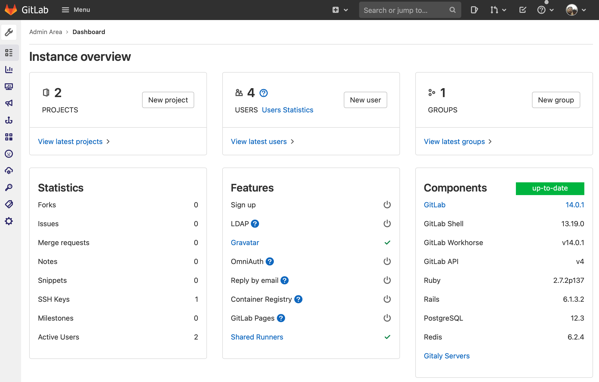Image resolution: width=599 pixels, height=382 pixels.
Task: Click the New group button
Action: coord(556,100)
